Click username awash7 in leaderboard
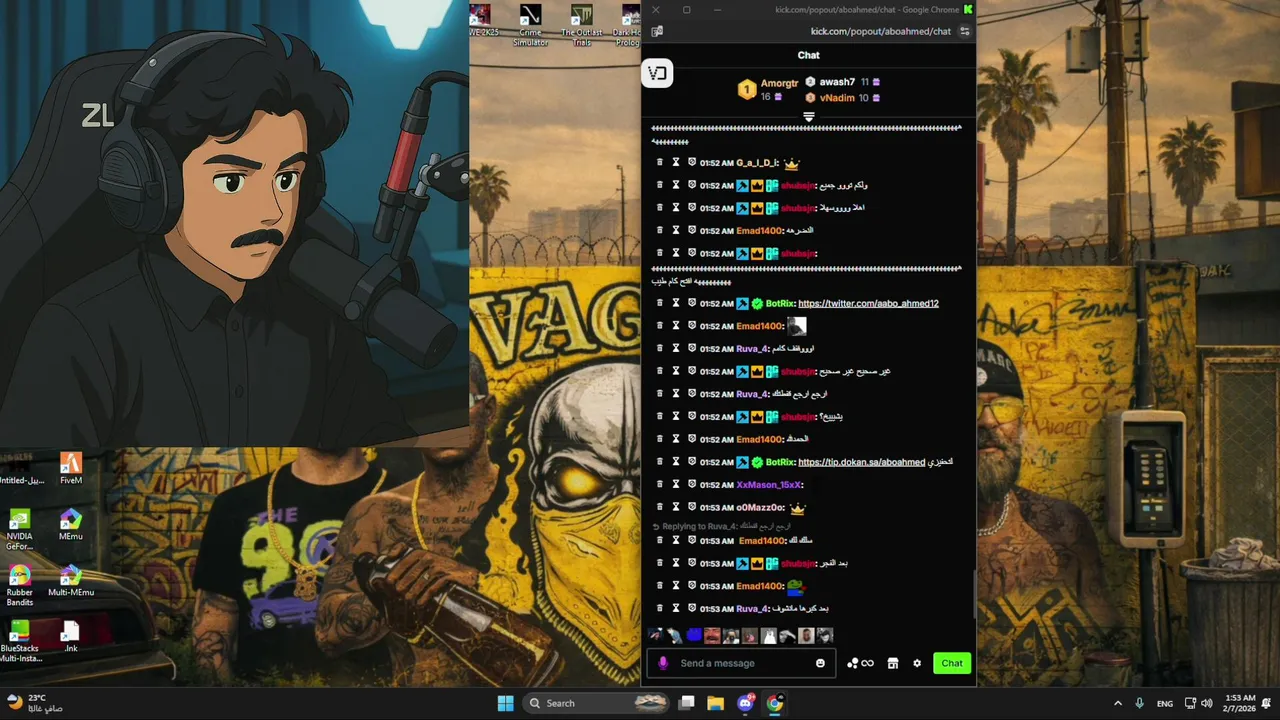The image size is (1280, 720). 837,82
